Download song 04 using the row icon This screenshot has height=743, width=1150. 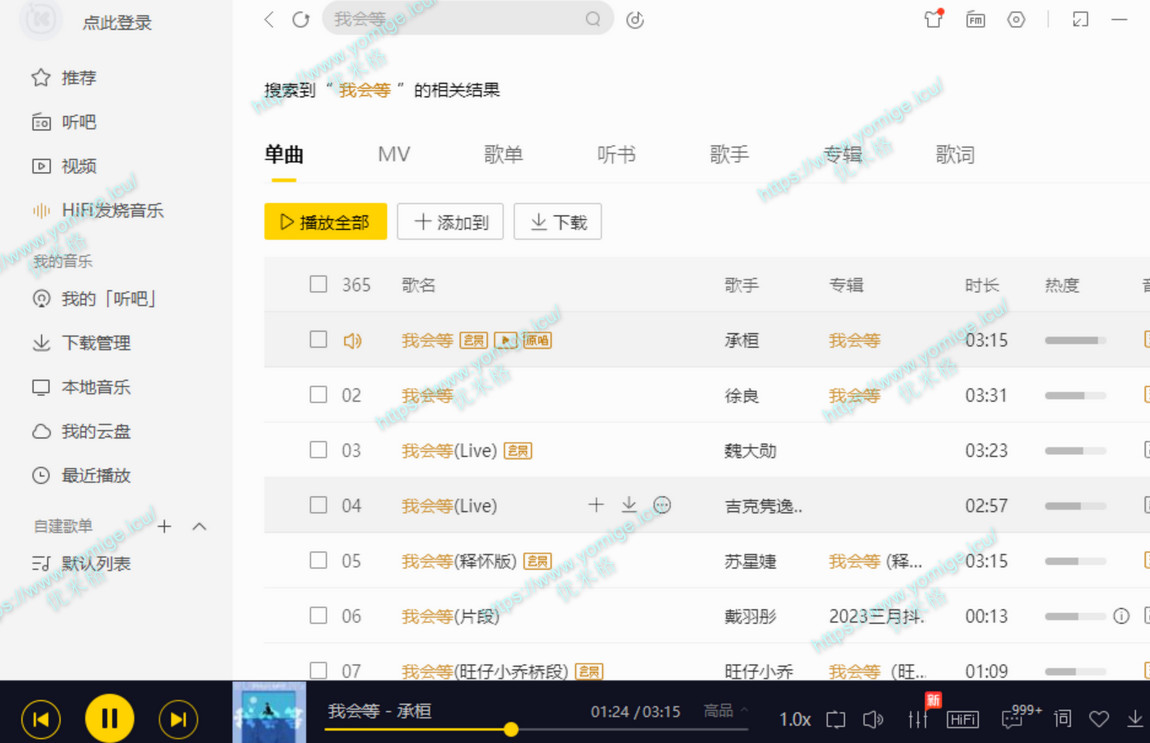coord(629,505)
